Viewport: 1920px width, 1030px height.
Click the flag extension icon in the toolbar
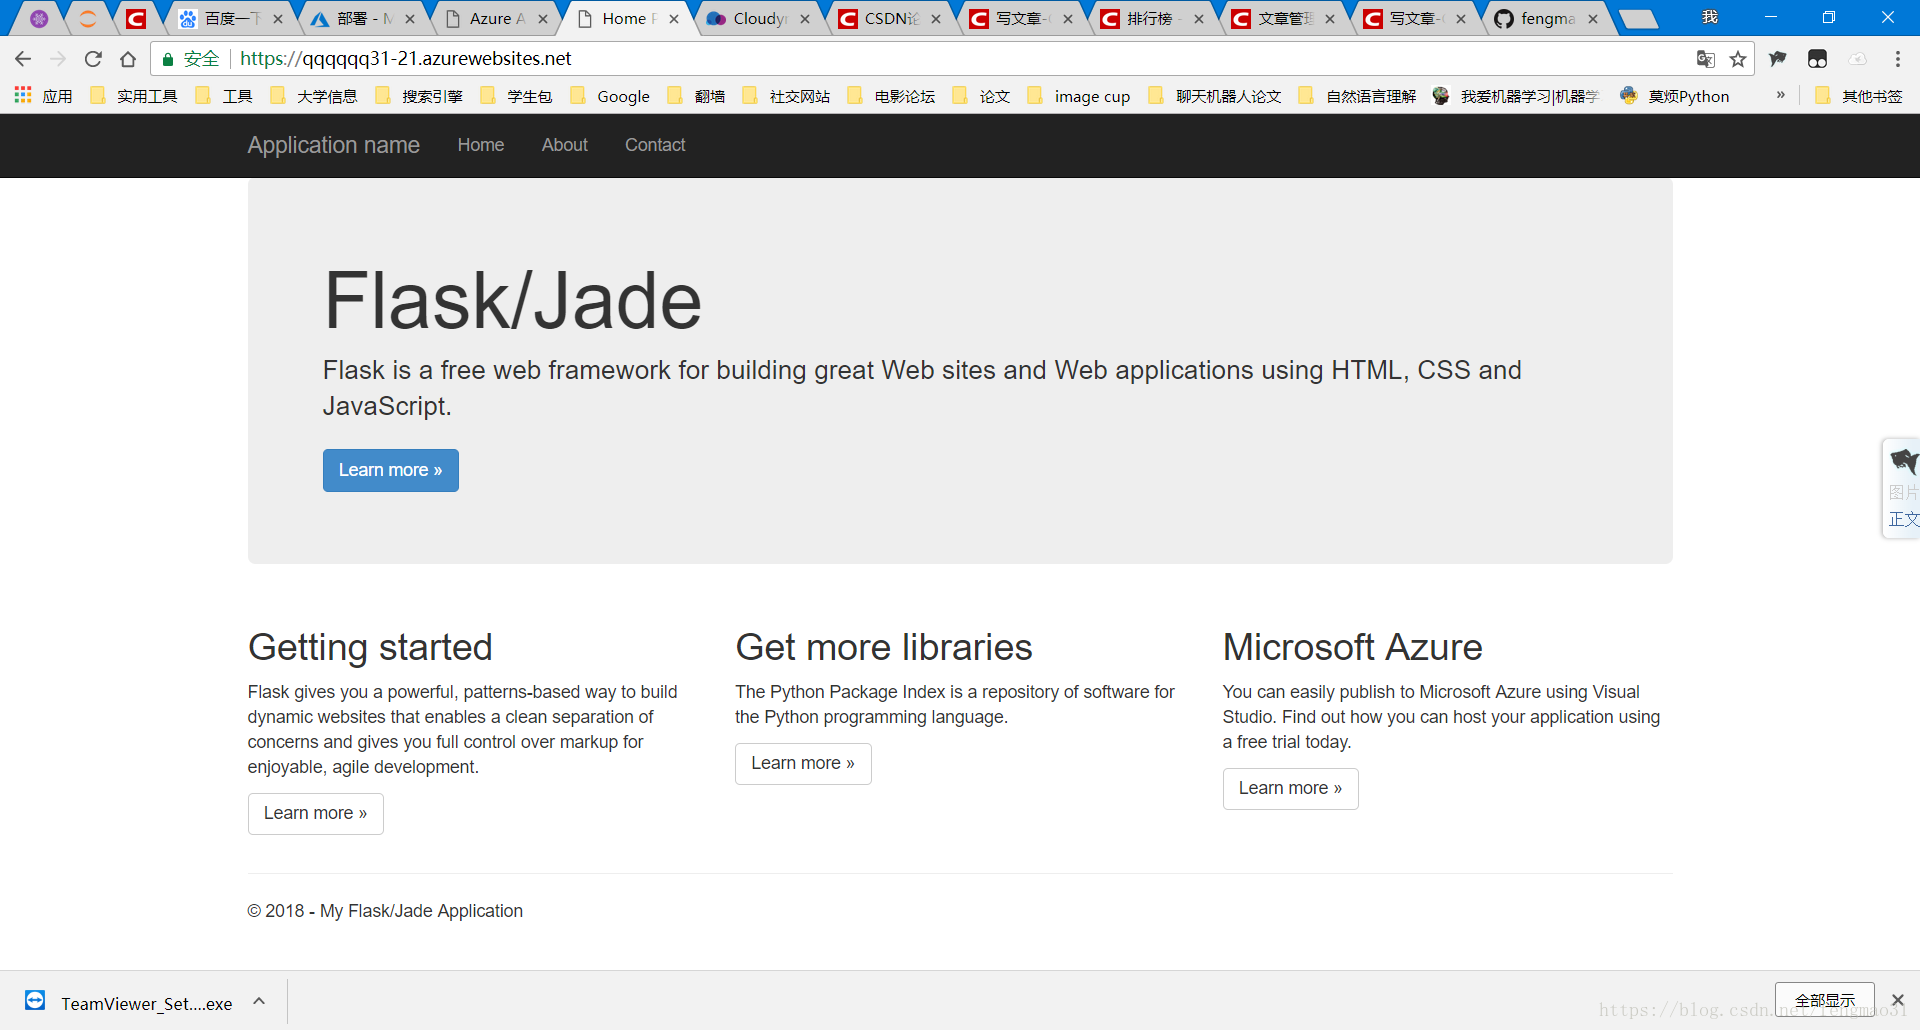[x=1778, y=59]
